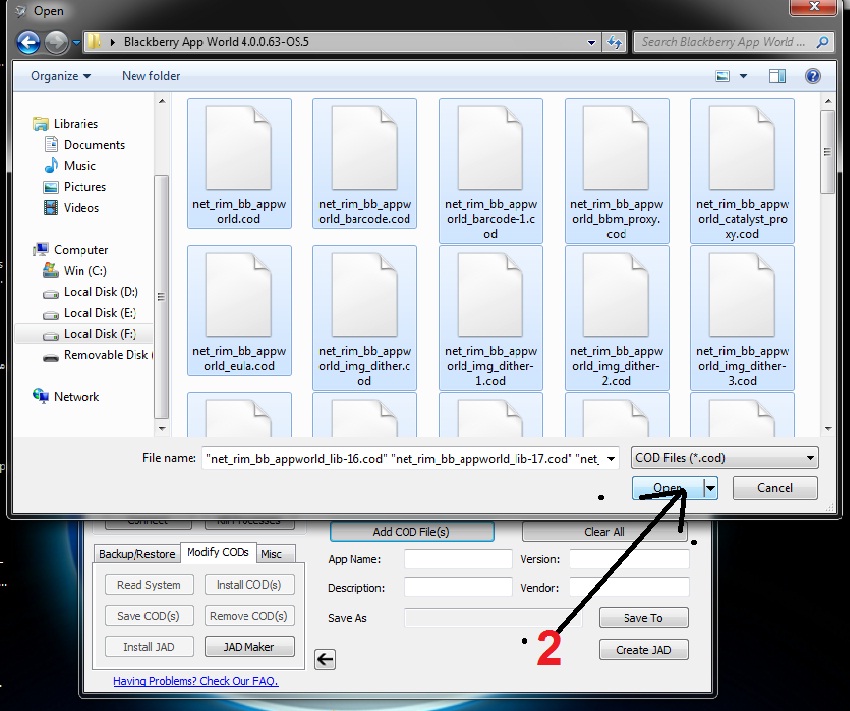The image size is (850, 711).
Task: Select file net_rim_bb_appworld_bbm_proxy.cod
Action: (x=617, y=171)
